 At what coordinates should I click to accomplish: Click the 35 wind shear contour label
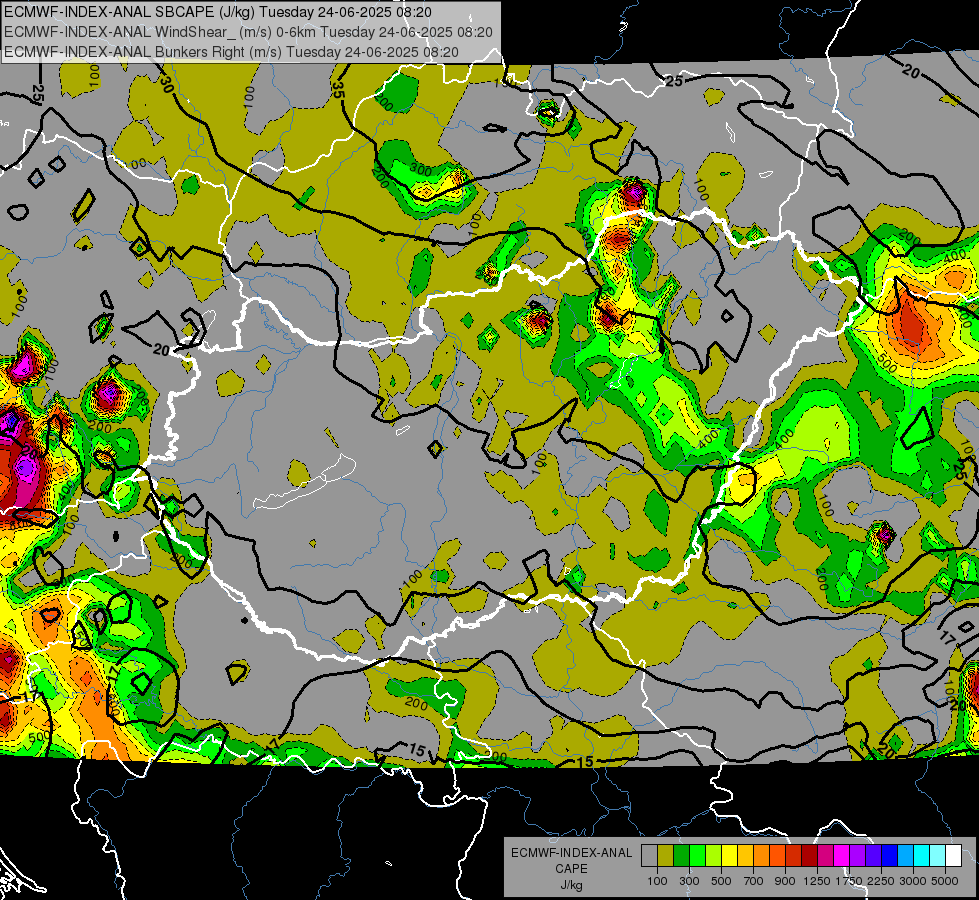point(338,90)
